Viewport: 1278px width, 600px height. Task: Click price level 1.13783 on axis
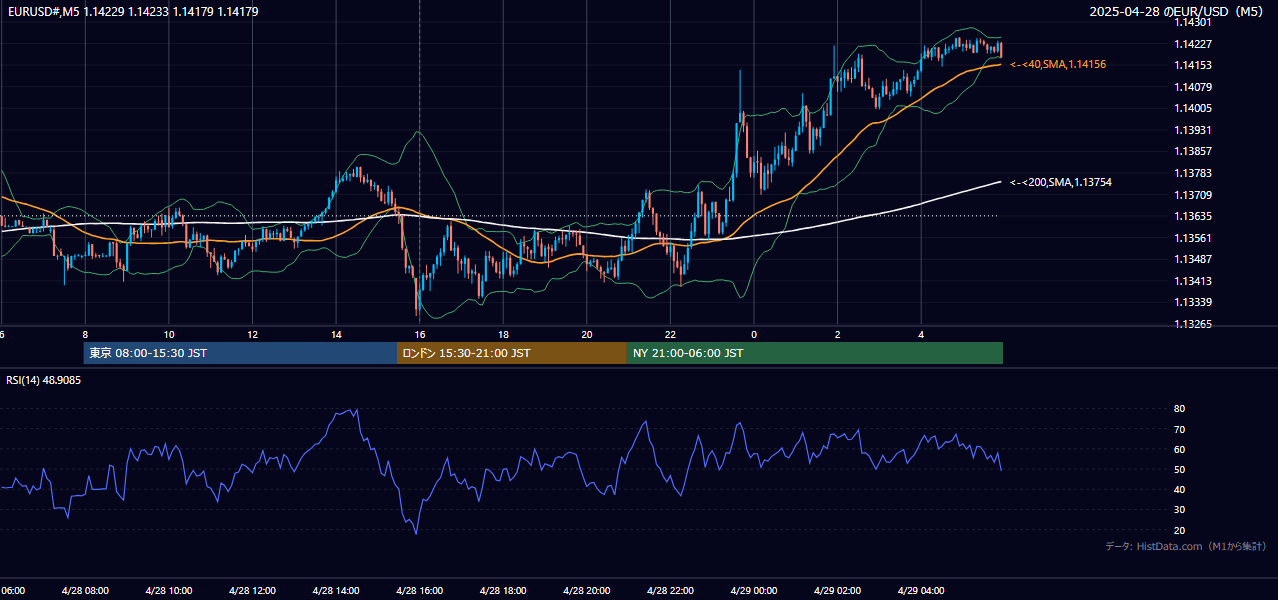(1193, 173)
